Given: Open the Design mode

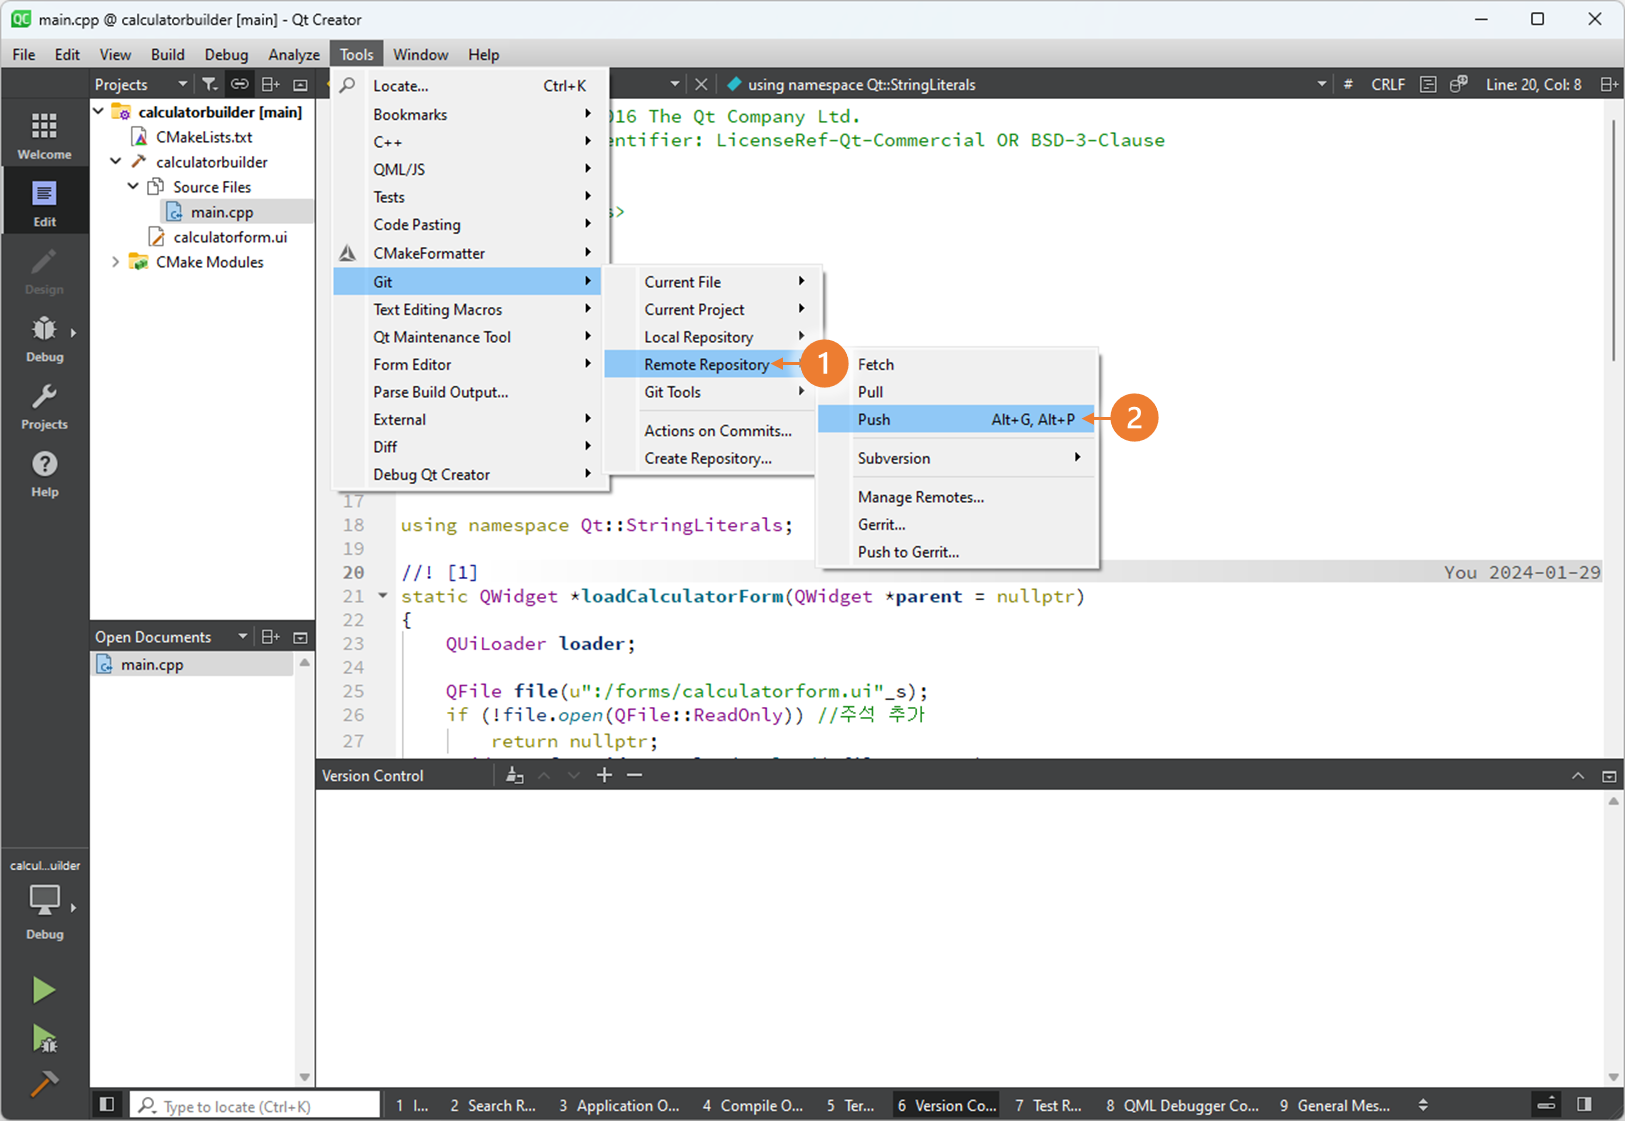Looking at the screenshot, I should pos(44,270).
